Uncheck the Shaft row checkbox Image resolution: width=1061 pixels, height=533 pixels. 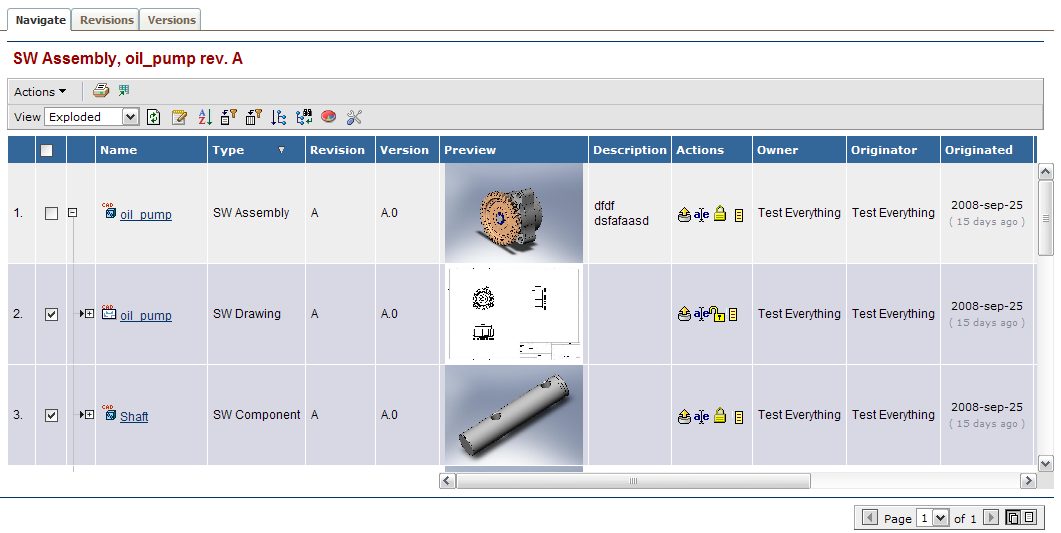pyautogui.click(x=52, y=415)
